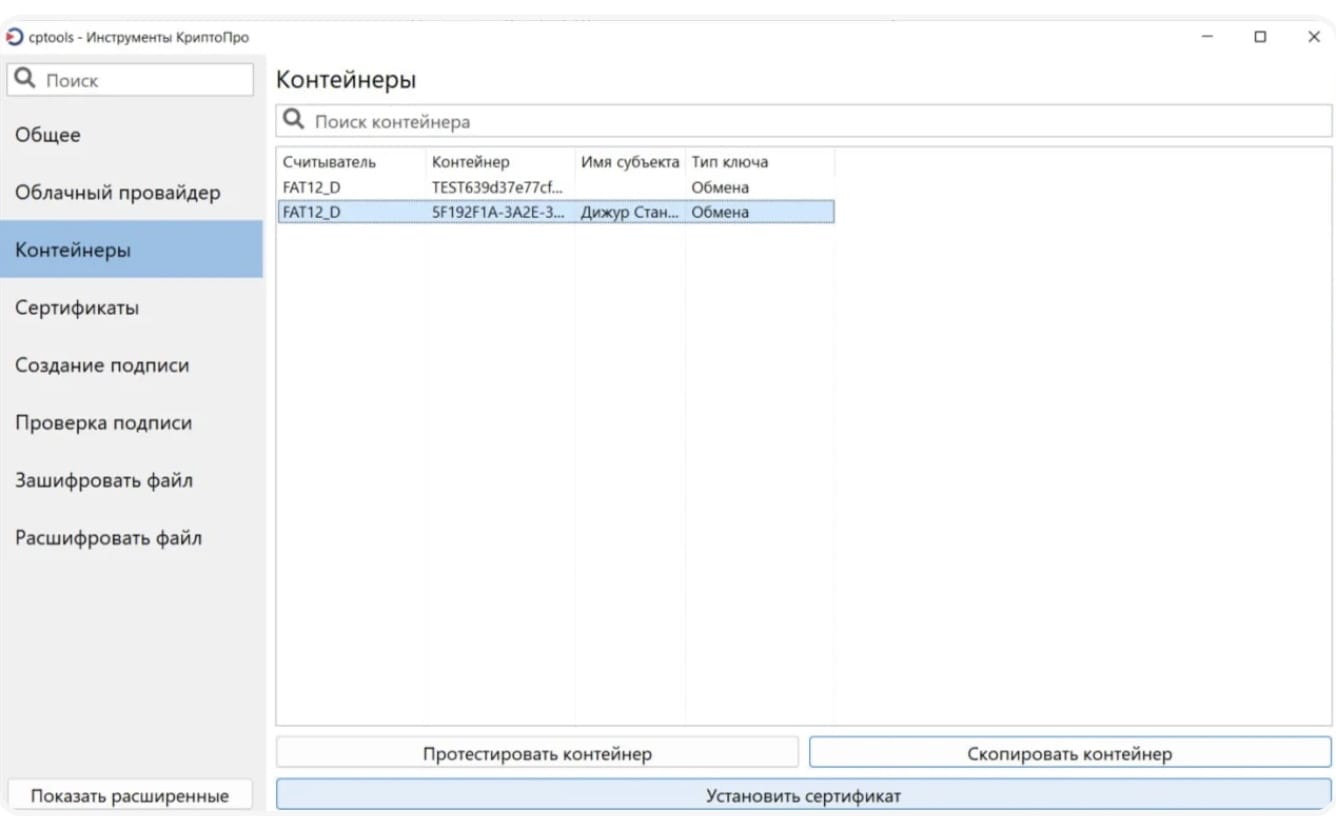Go to Зашифровать файл section

104,481
